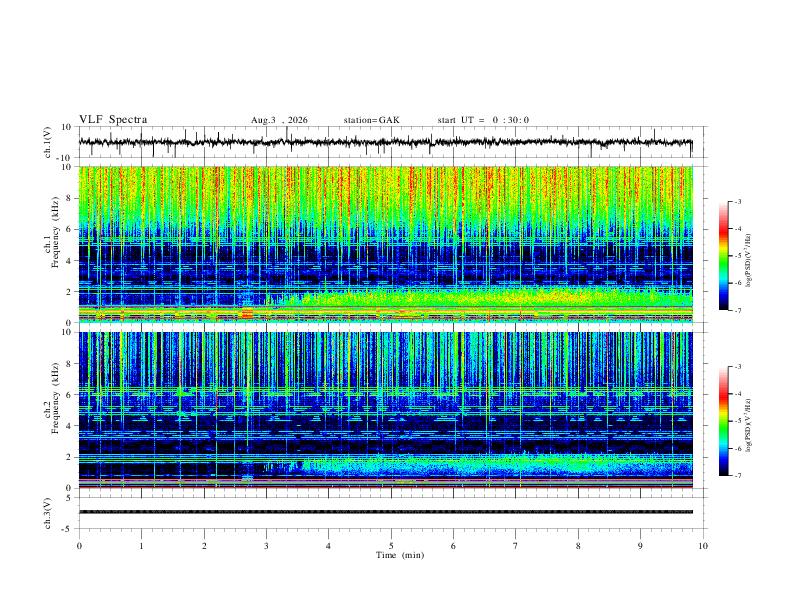Click the ch.1 Frequency (kHz) axis label
792x612 pixels.
pos(52,237)
